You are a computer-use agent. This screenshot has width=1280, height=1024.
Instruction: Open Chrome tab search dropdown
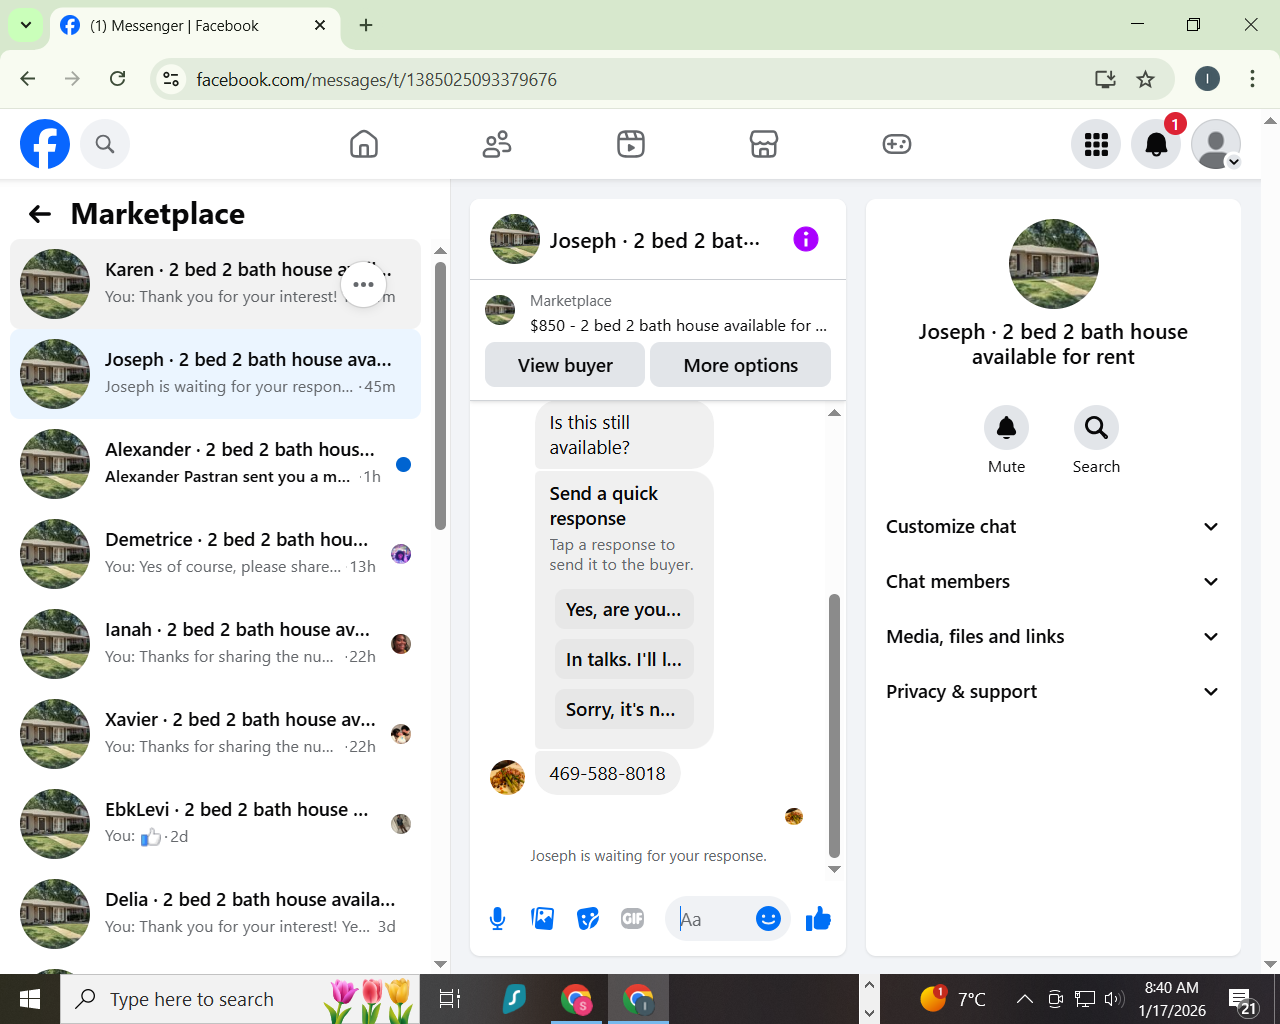(x=25, y=25)
